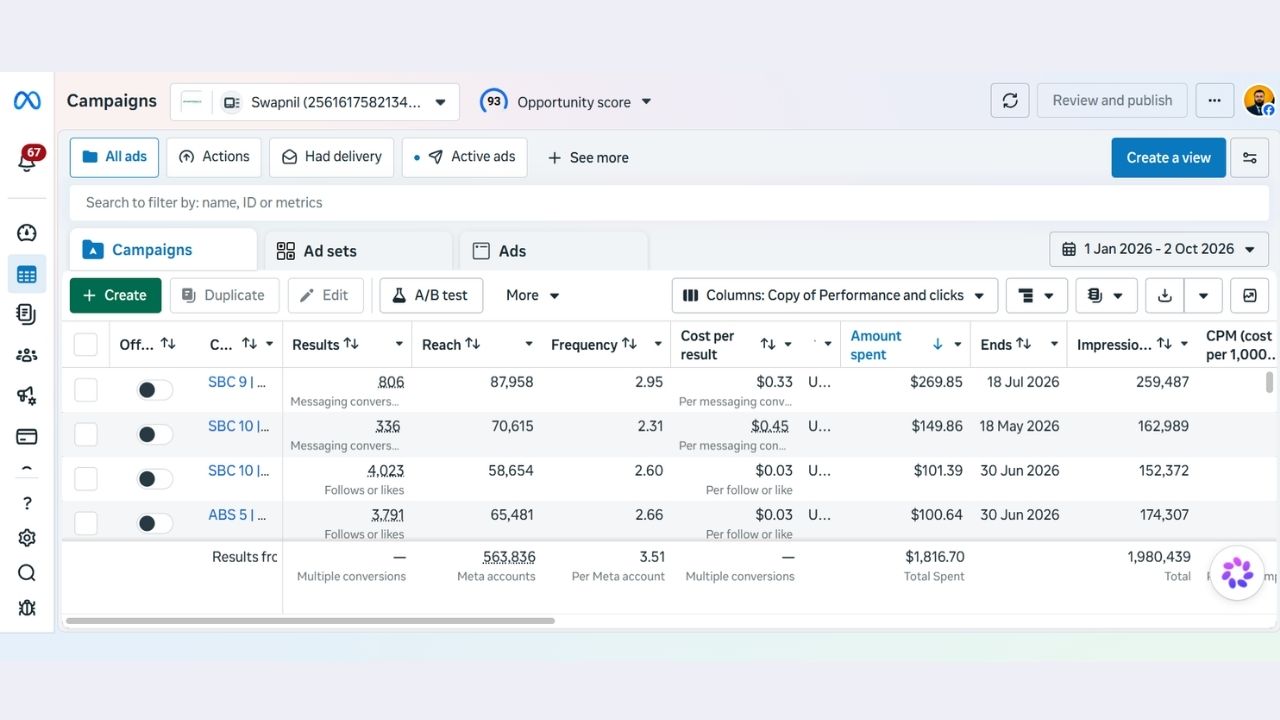Viewport: 1280px width, 720px height.
Task: Open Ads reporting document icon in sidebar
Action: [x=27, y=314]
